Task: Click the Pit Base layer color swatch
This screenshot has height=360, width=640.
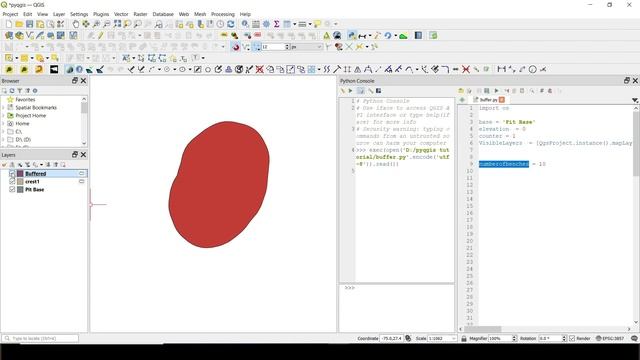Action: [x=20, y=189]
